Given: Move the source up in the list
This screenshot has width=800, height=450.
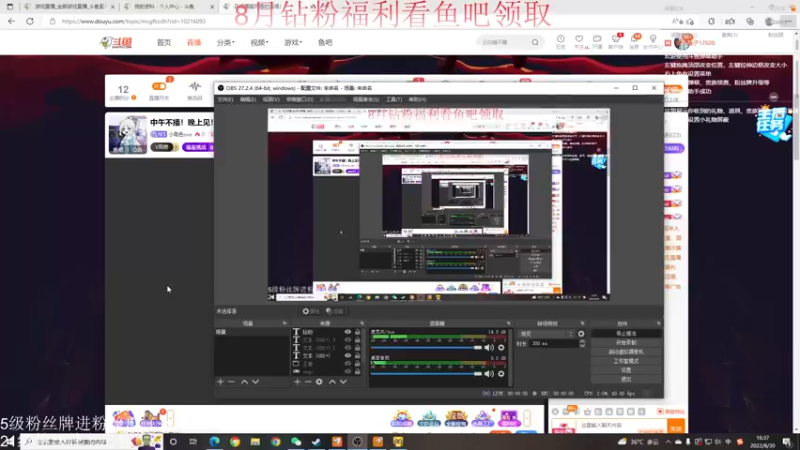Looking at the screenshot, I should point(332,382).
